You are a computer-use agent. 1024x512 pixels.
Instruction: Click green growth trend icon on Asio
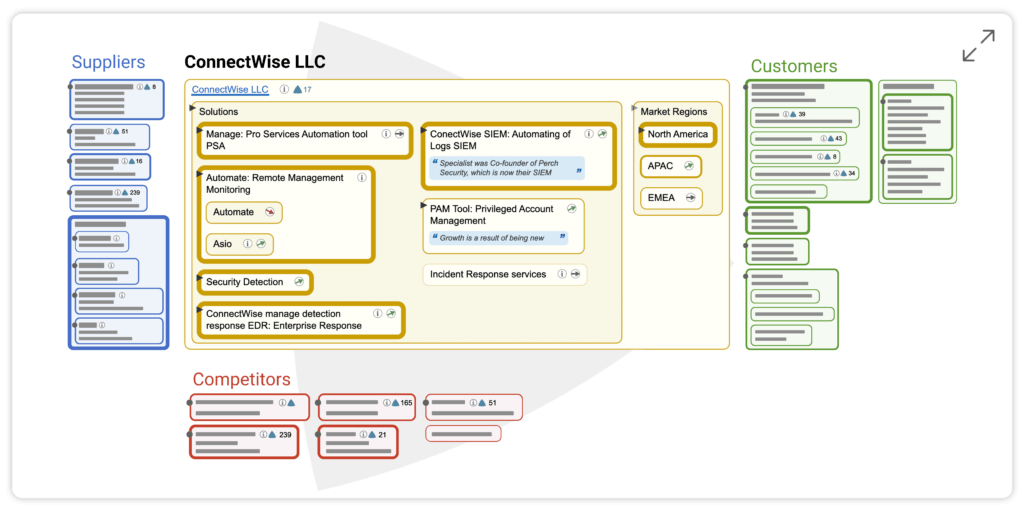(x=261, y=244)
